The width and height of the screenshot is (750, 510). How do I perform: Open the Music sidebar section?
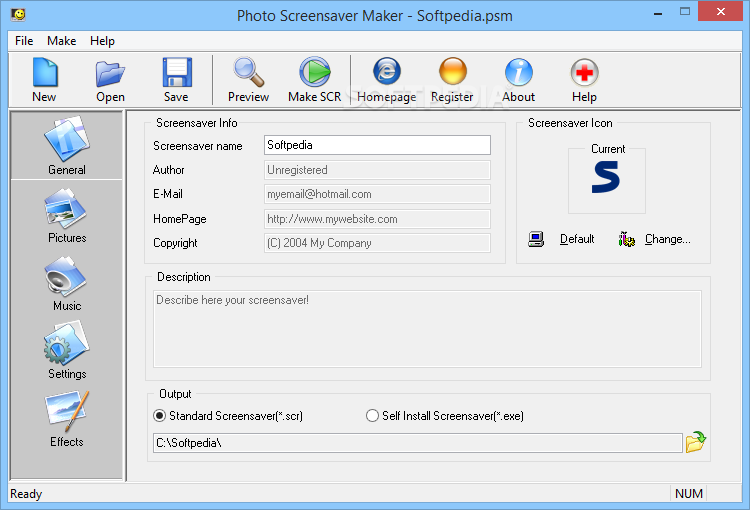click(66, 283)
